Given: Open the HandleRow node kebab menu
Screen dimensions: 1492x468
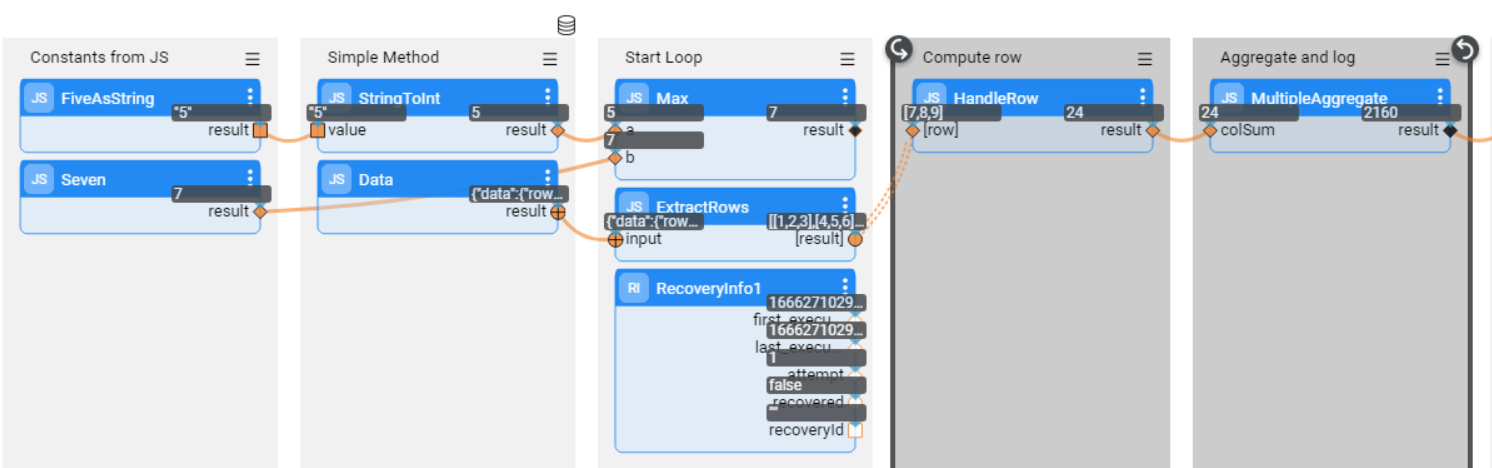Looking at the screenshot, I should point(1143,96).
